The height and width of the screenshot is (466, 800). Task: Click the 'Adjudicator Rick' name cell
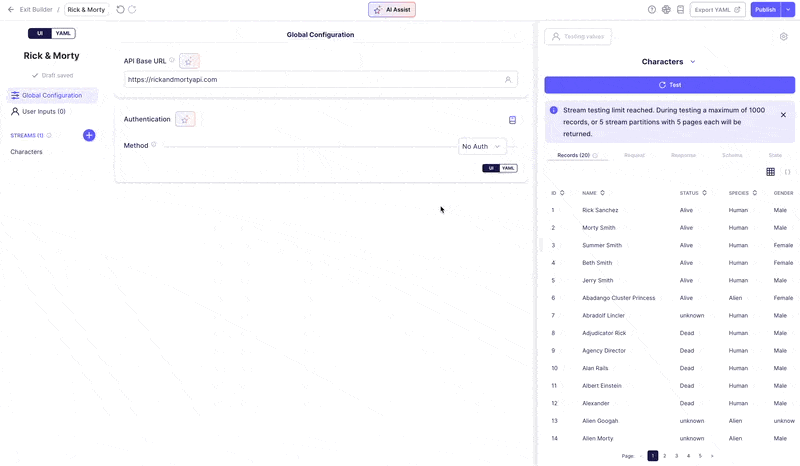604,333
